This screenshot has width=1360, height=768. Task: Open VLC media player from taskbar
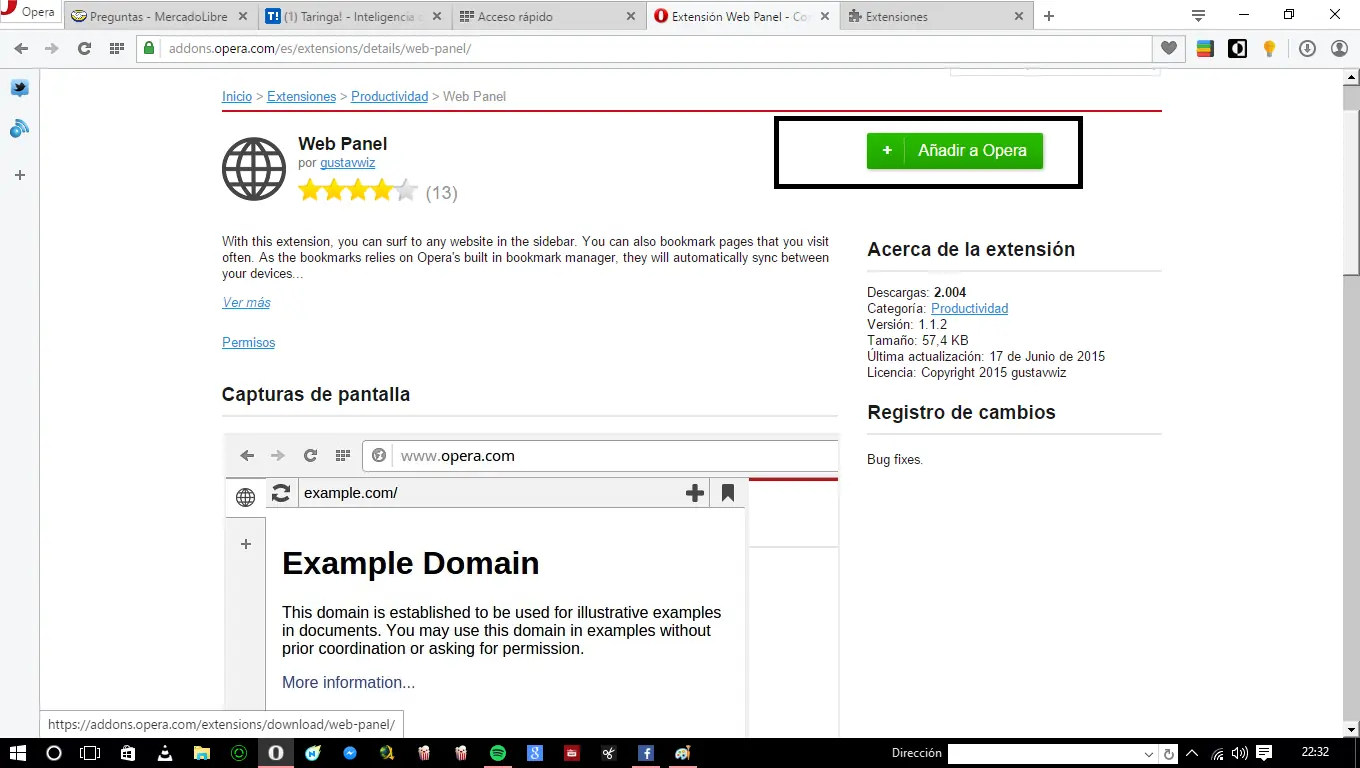[x=165, y=753]
